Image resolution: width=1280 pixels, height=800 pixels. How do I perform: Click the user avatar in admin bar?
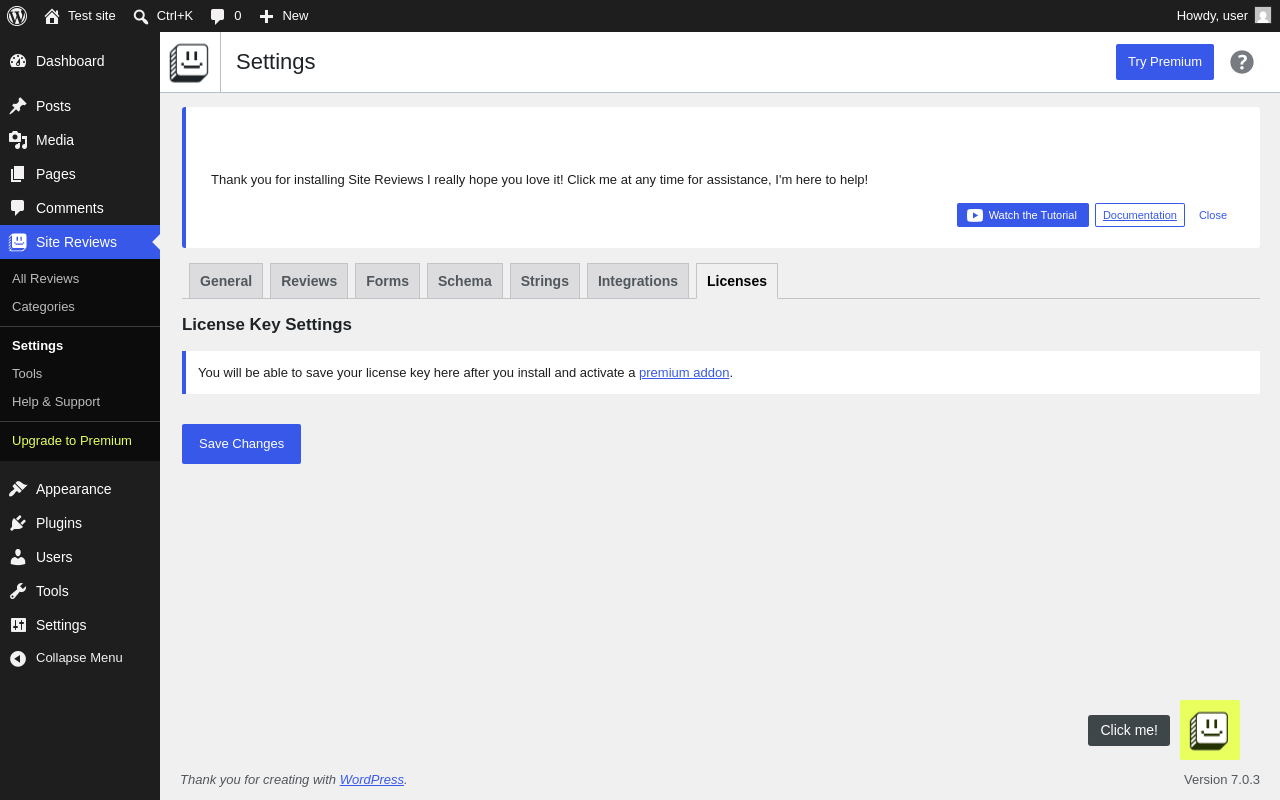tap(1263, 15)
